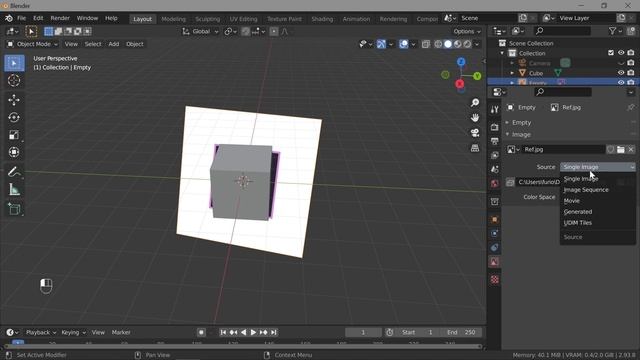
Task: Choose Movie from Source list
Action: [x=571, y=201]
